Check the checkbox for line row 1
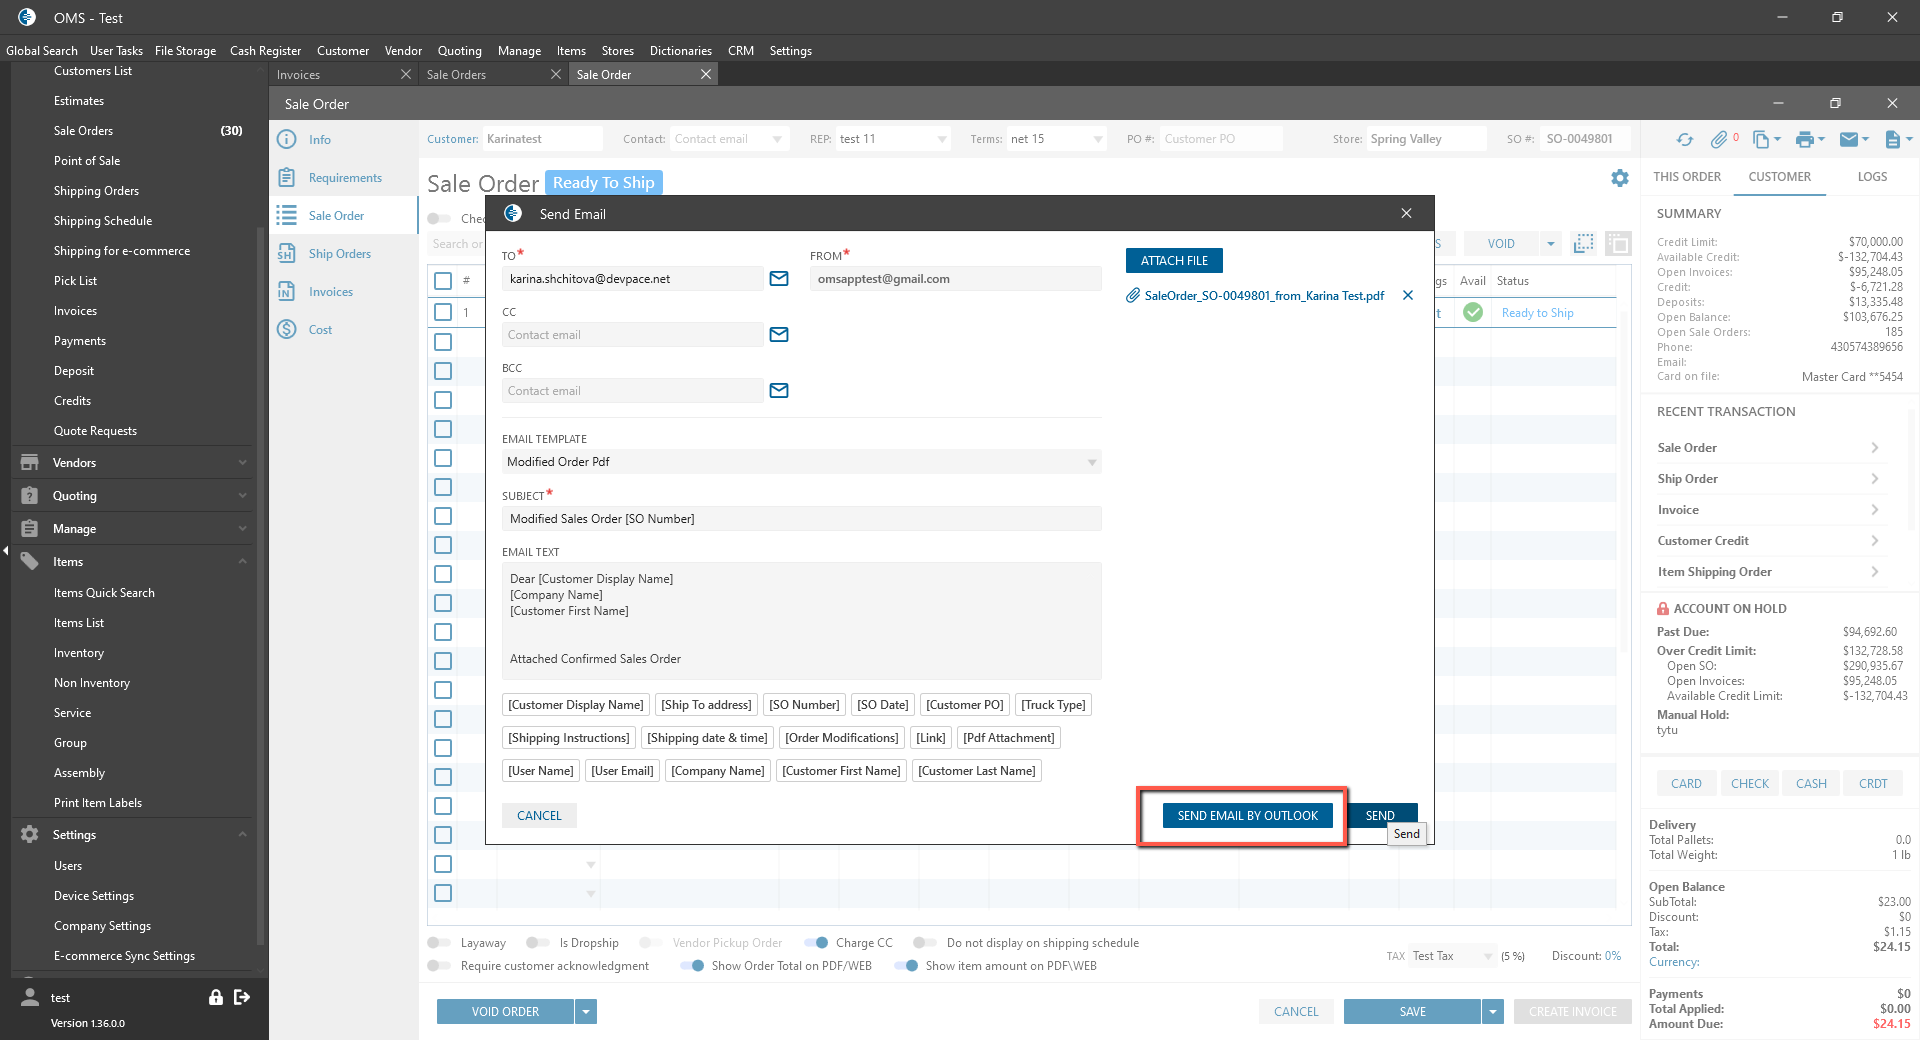 pyautogui.click(x=443, y=313)
